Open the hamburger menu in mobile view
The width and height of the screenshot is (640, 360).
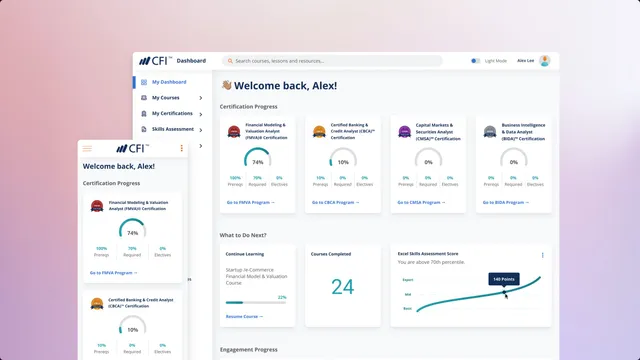coord(87,149)
